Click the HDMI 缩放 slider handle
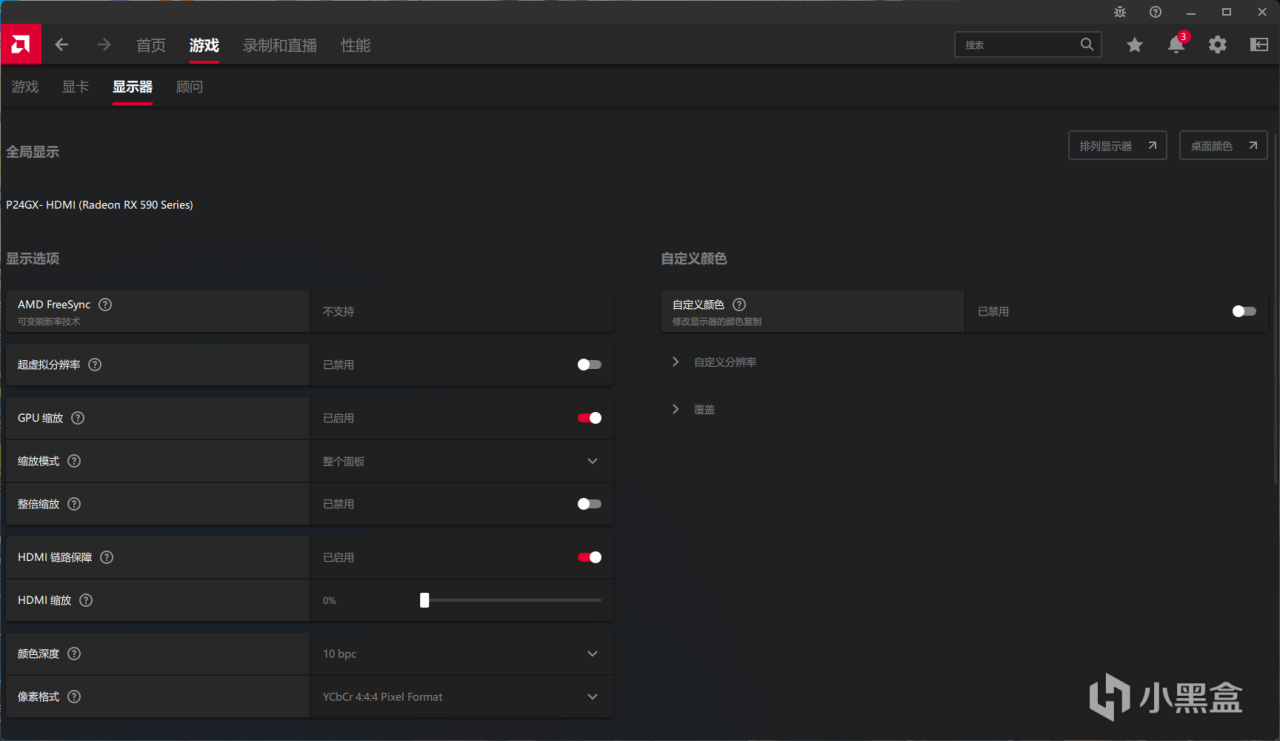1280x741 pixels. click(424, 600)
